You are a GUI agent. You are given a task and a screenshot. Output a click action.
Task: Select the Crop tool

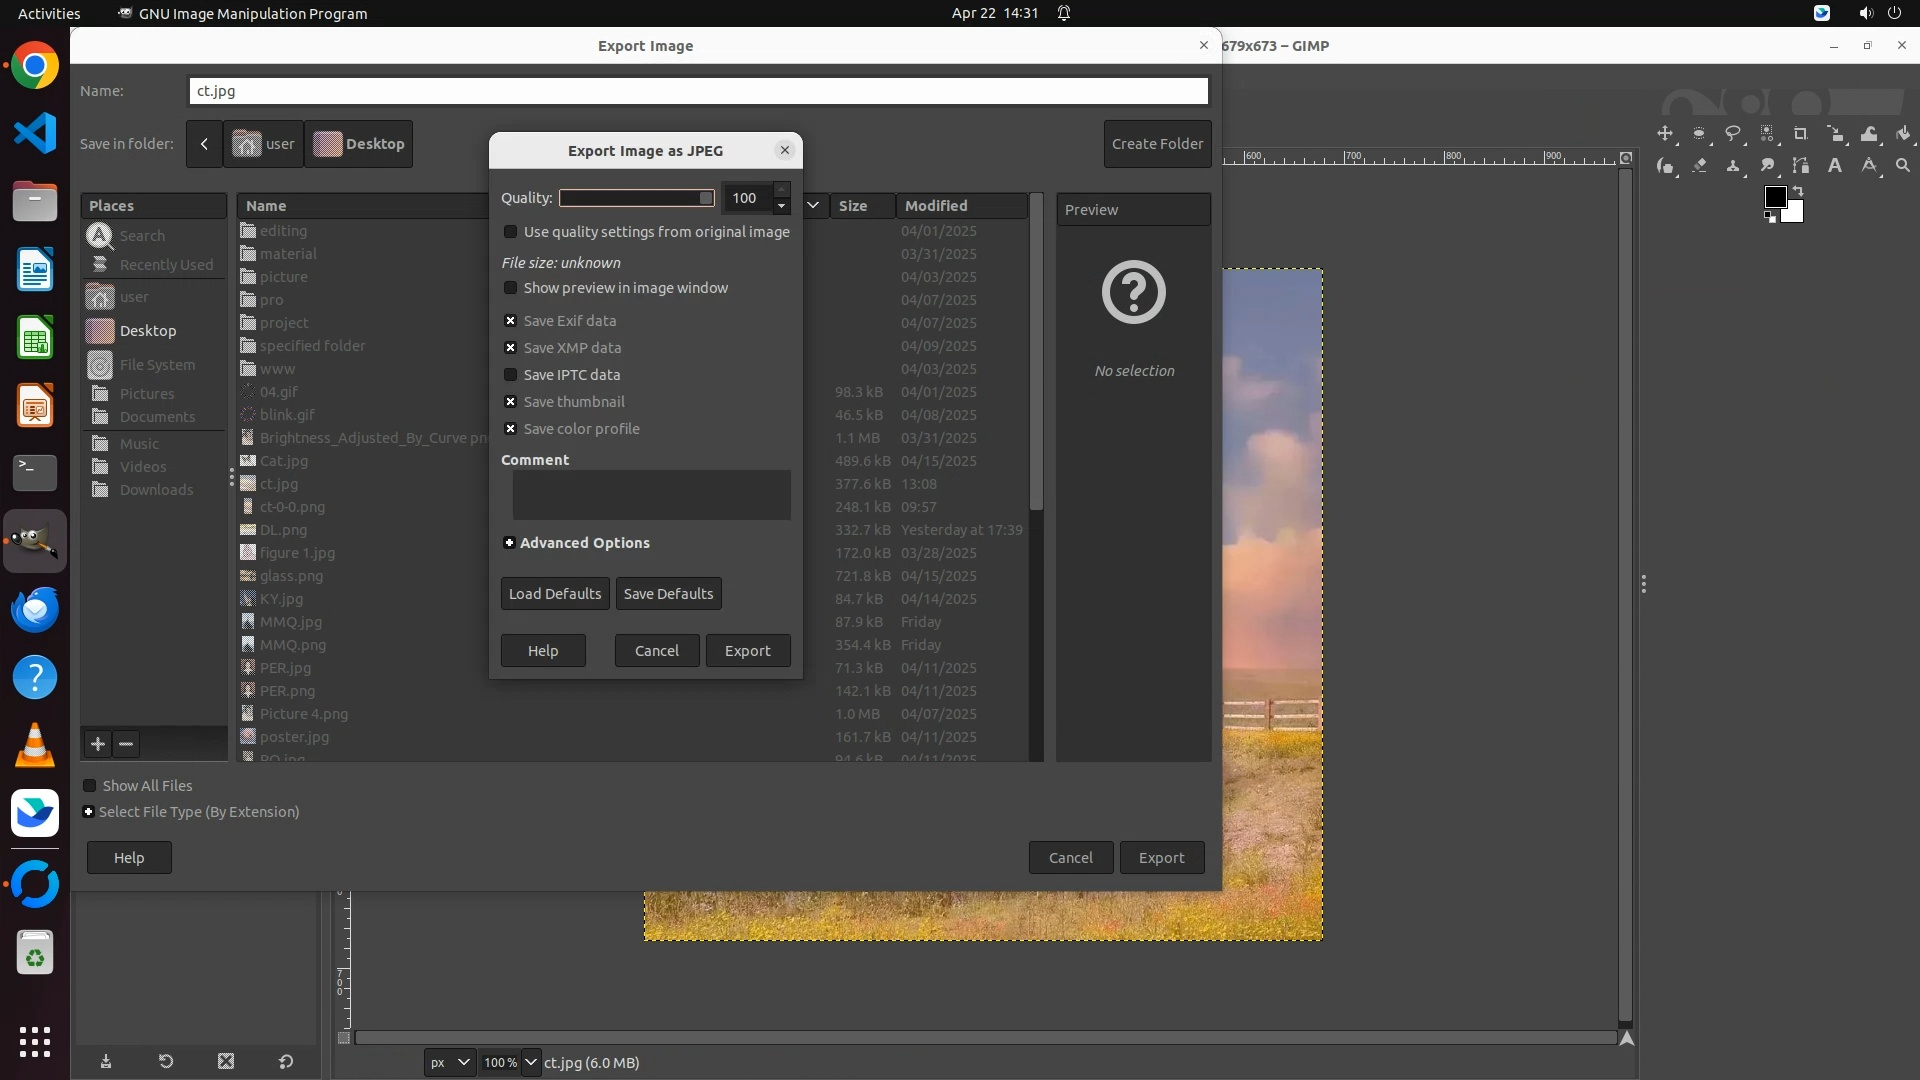(1801, 134)
